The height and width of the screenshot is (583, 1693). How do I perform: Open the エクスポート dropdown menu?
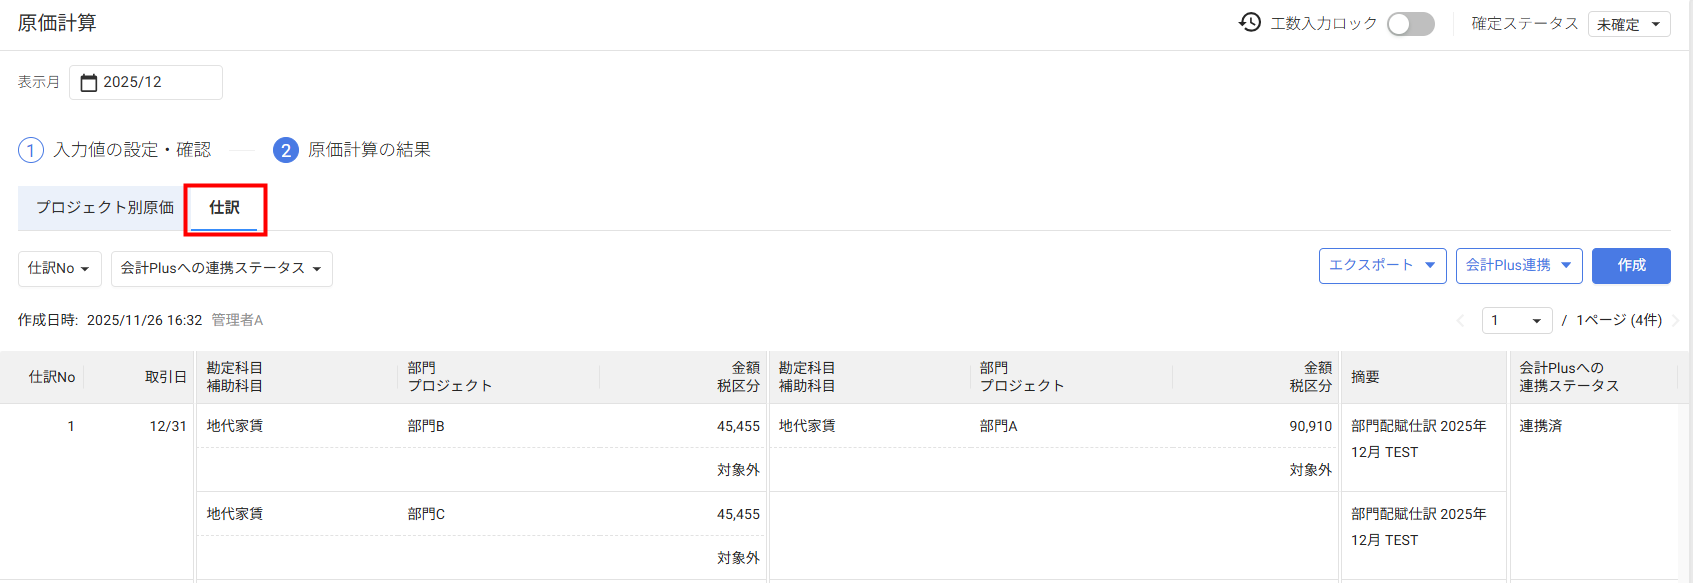point(1382,265)
